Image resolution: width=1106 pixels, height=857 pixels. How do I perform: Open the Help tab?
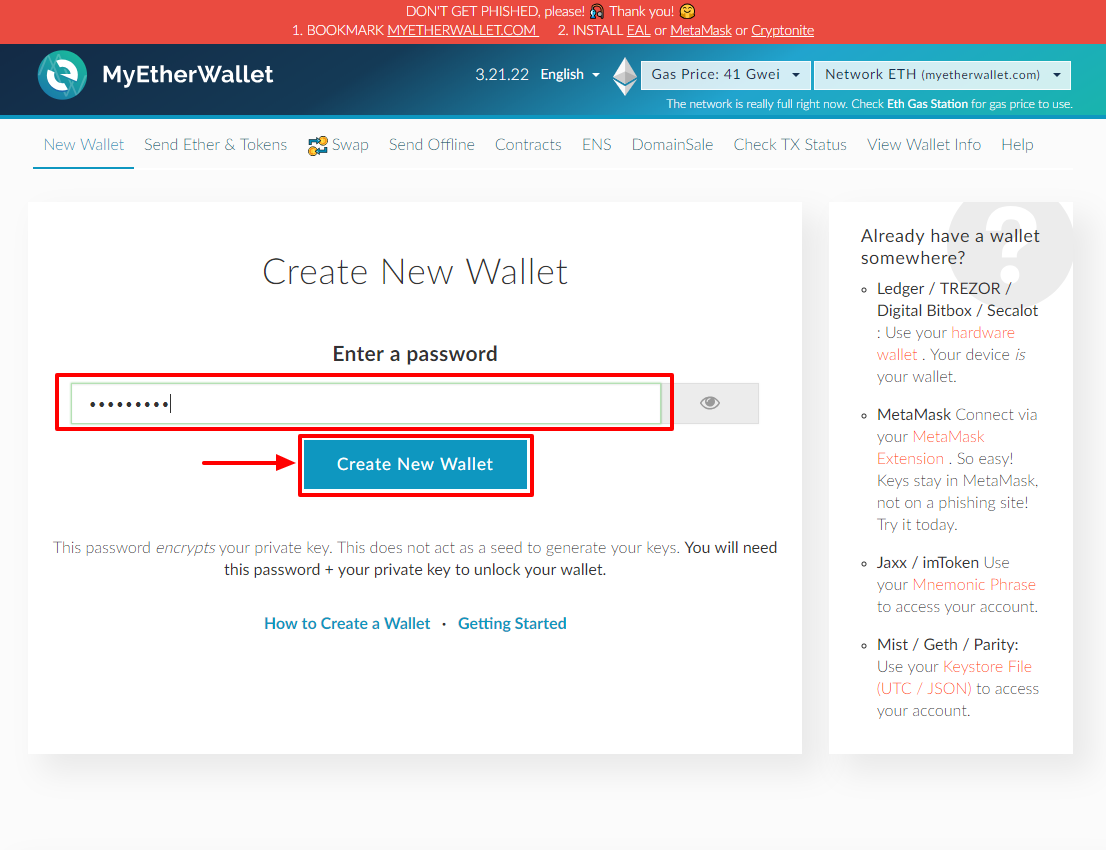point(1017,145)
